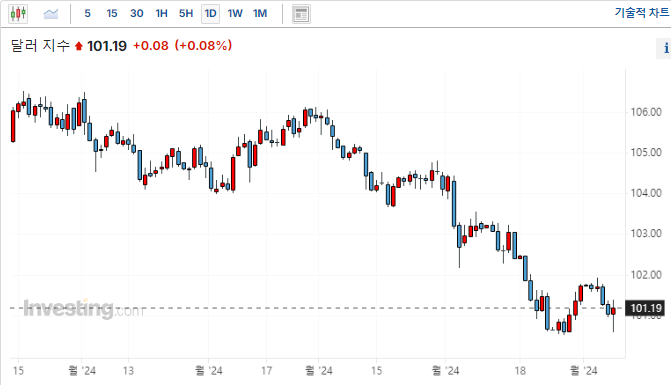Click the 102.00 price axis label

tap(646, 275)
